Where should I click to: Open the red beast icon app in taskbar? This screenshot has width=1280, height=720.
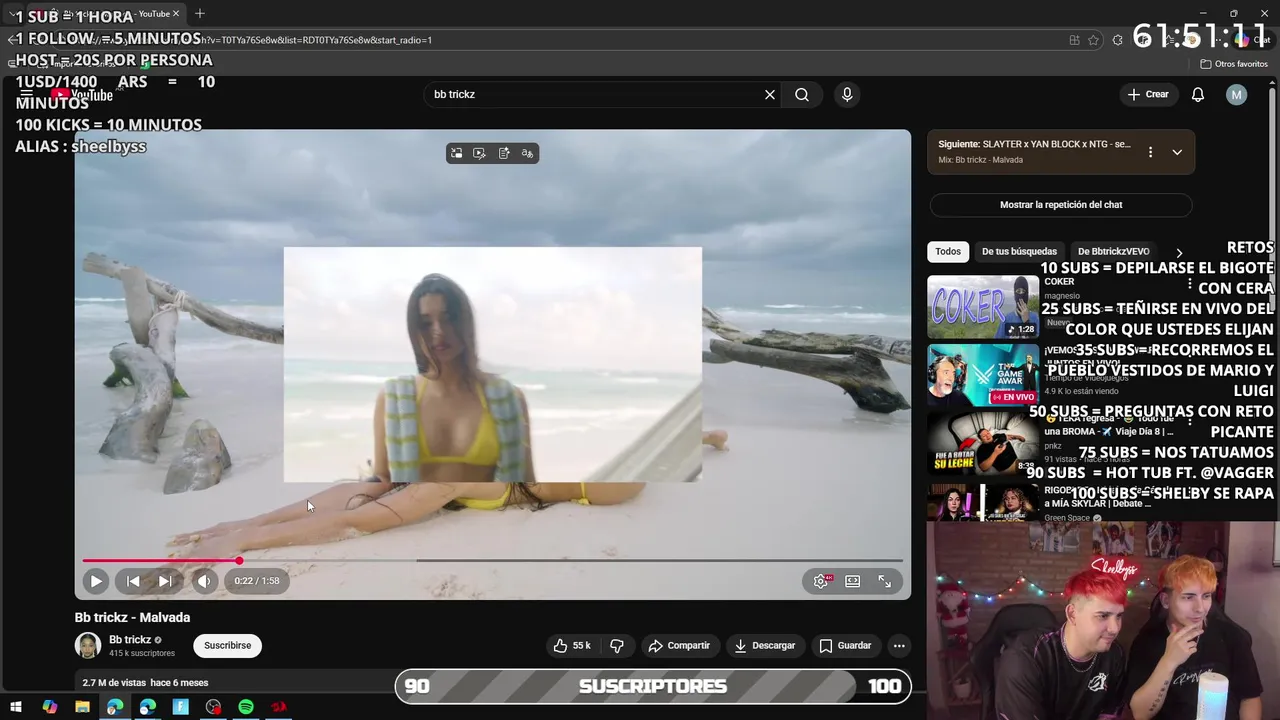279,707
